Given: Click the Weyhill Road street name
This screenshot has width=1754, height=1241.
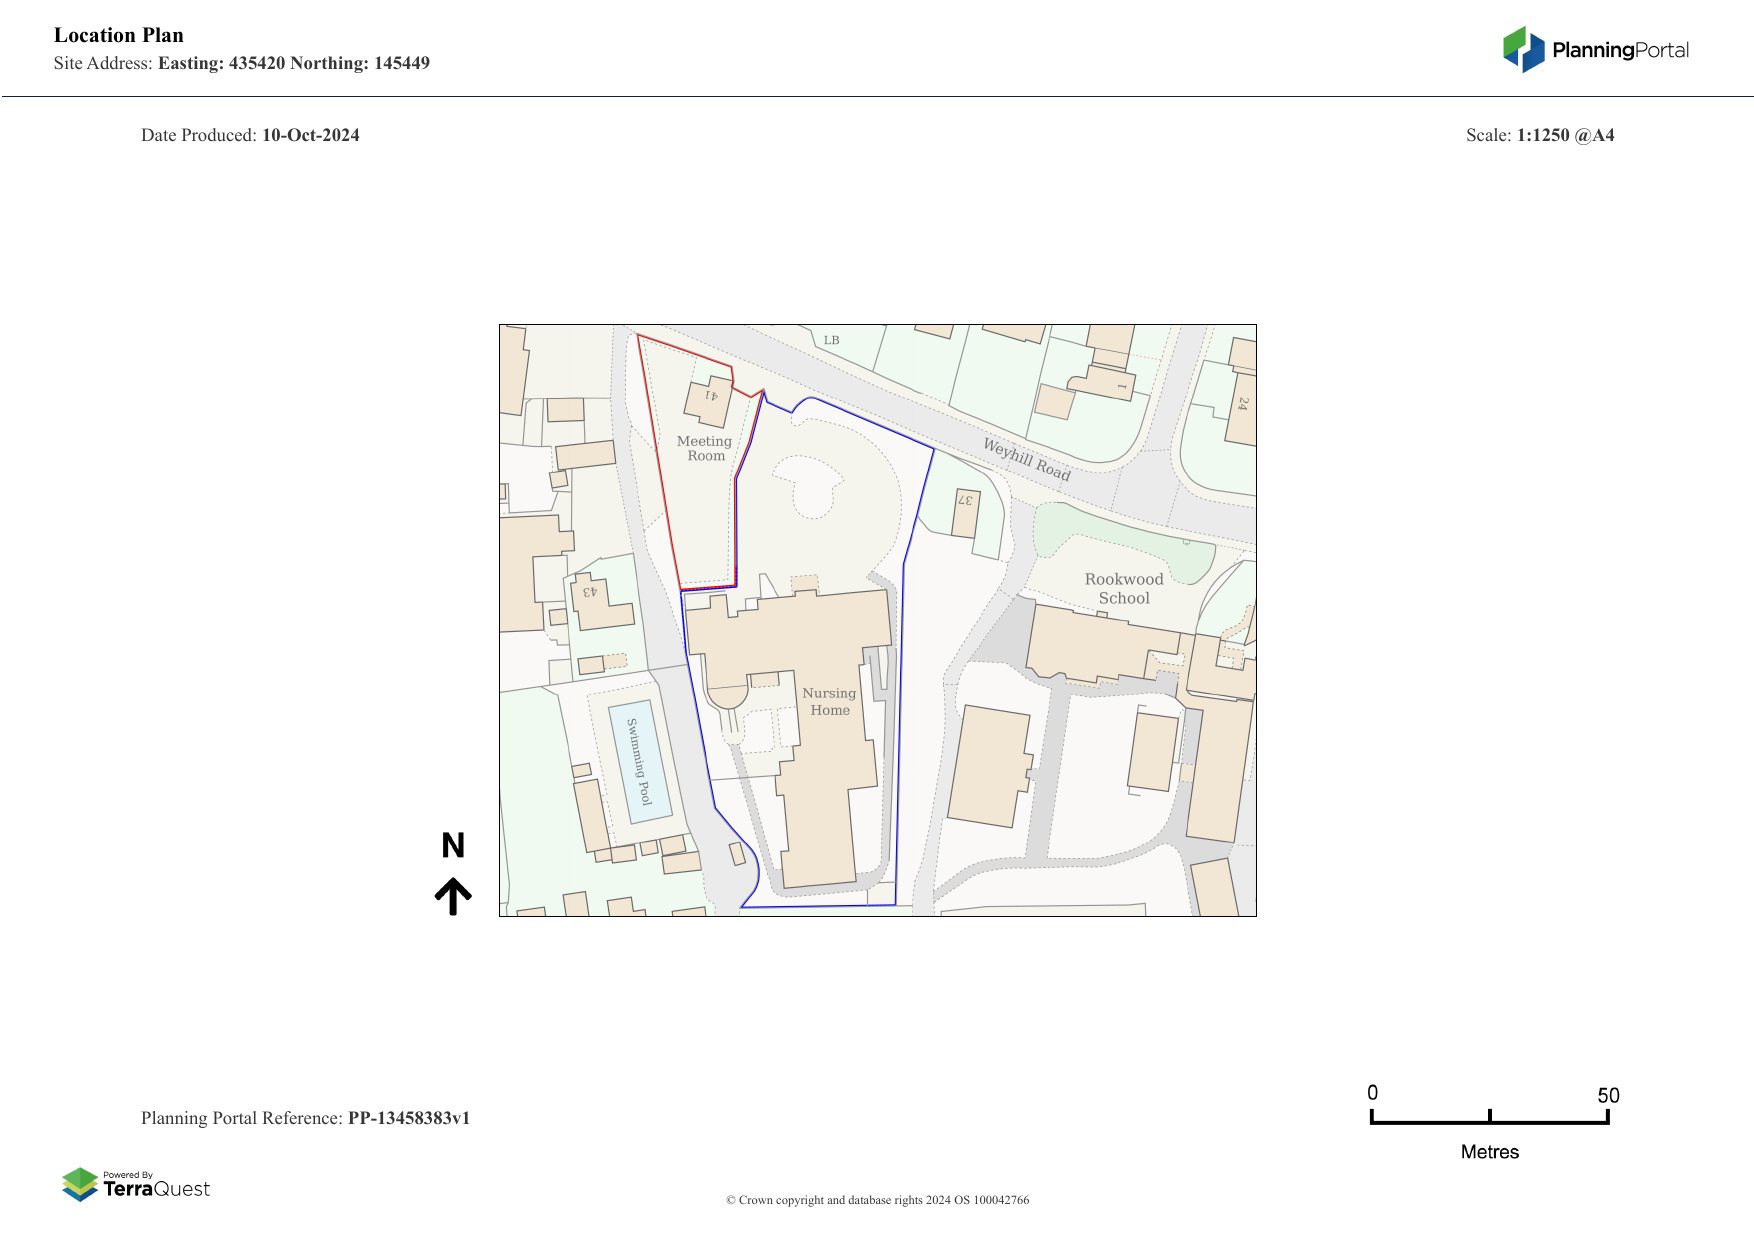Looking at the screenshot, I should point(1026,459).
